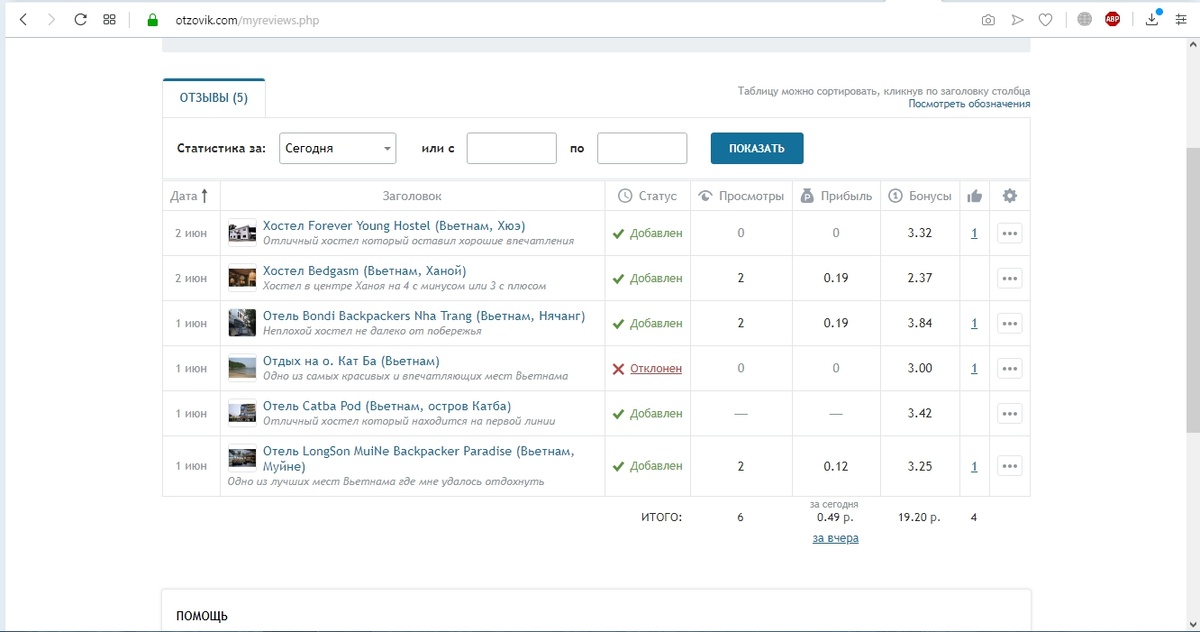
Task: Open thumbnail of Bondi Backpackers review
Action: (x=242, y=322)
